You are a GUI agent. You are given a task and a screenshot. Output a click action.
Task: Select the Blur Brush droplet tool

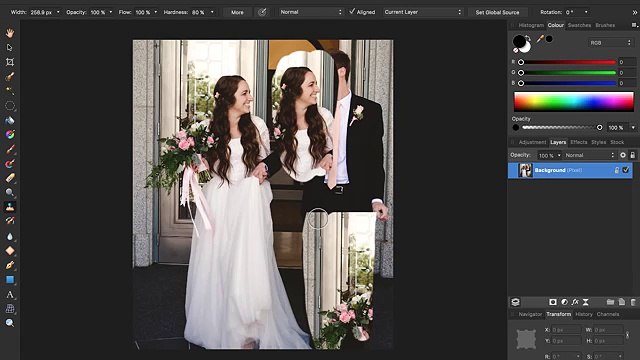click(x=10, y=236)
